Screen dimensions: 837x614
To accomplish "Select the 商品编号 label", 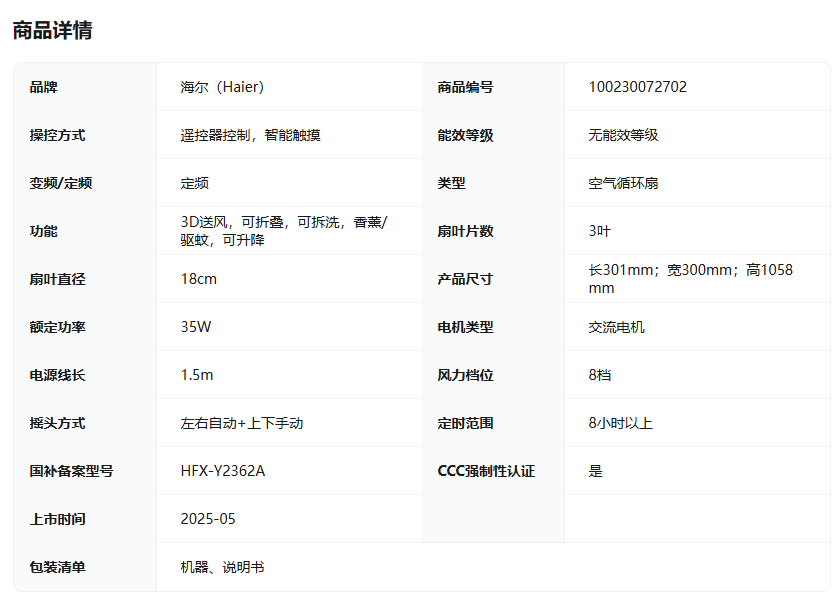I will tap(465, 87).
